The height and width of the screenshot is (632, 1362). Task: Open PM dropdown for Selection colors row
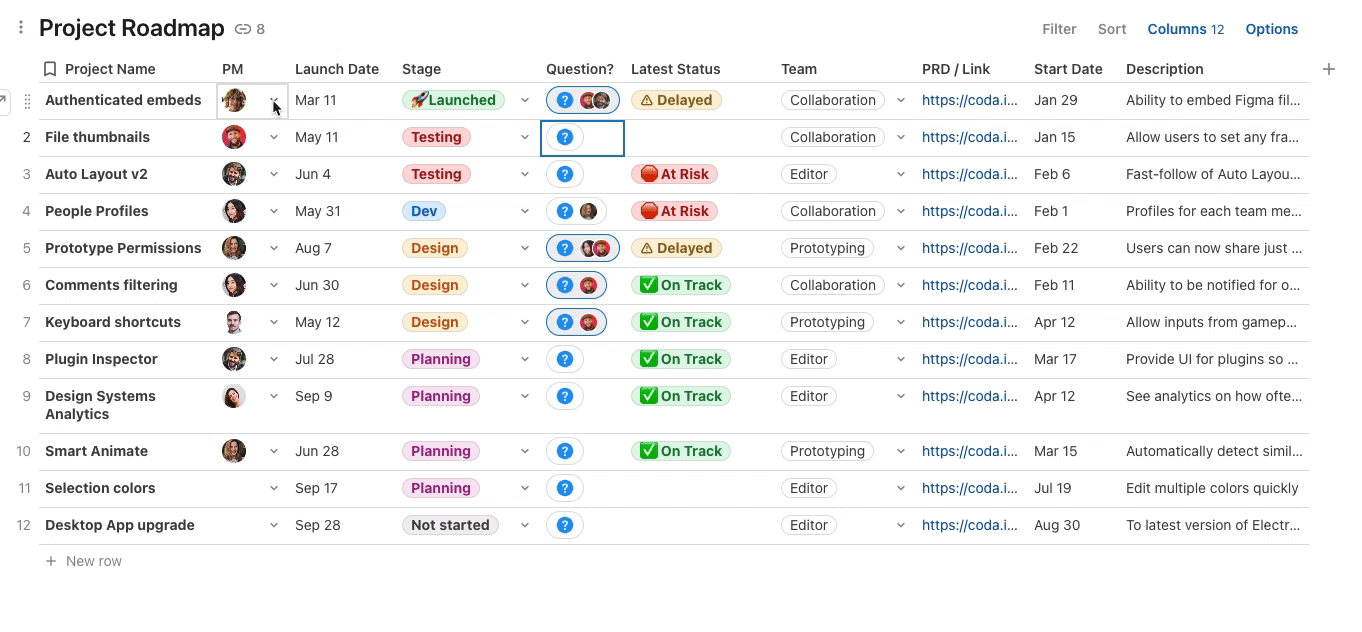tap(274, 489)
